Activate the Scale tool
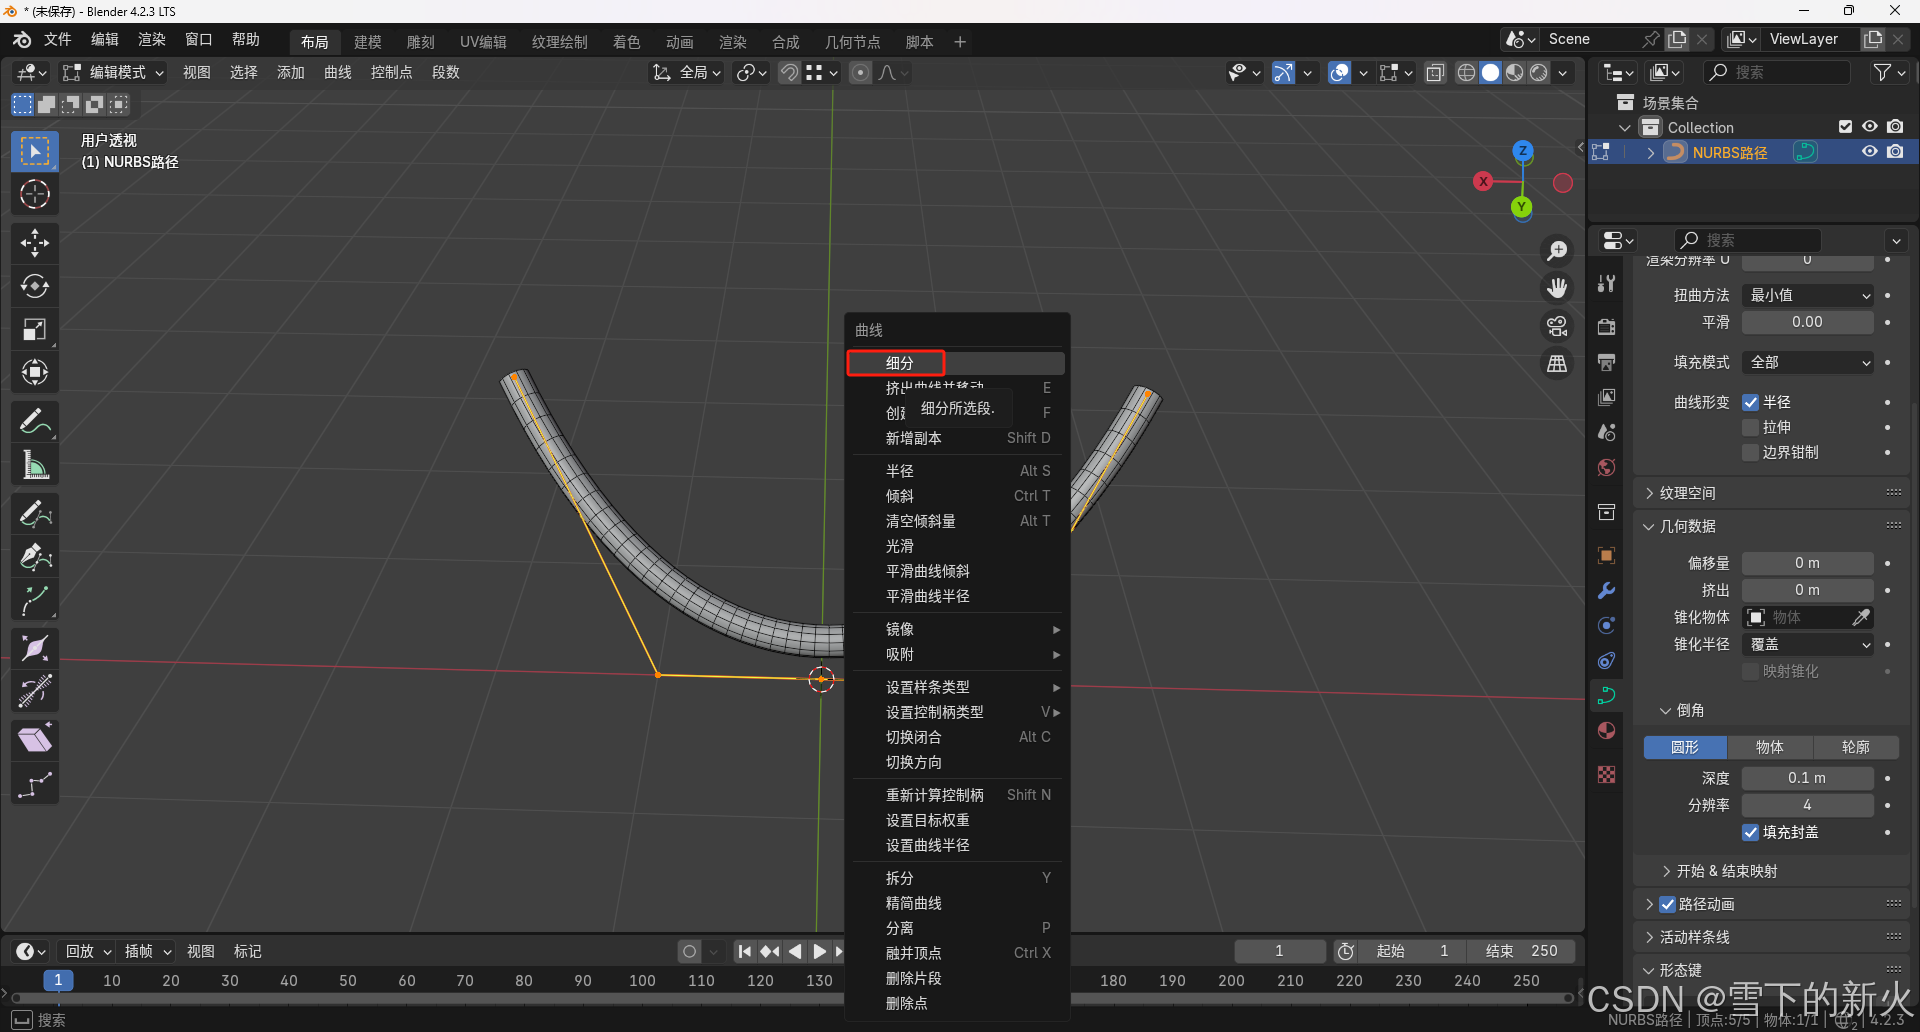Viewport: 1920px width, 1032px height. (x=35, y=329)
